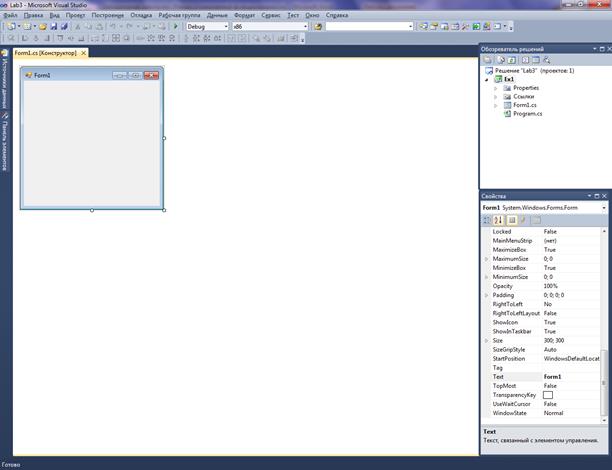Click Properties icon in Solution Explorer toolbar

tap(487, 60)
